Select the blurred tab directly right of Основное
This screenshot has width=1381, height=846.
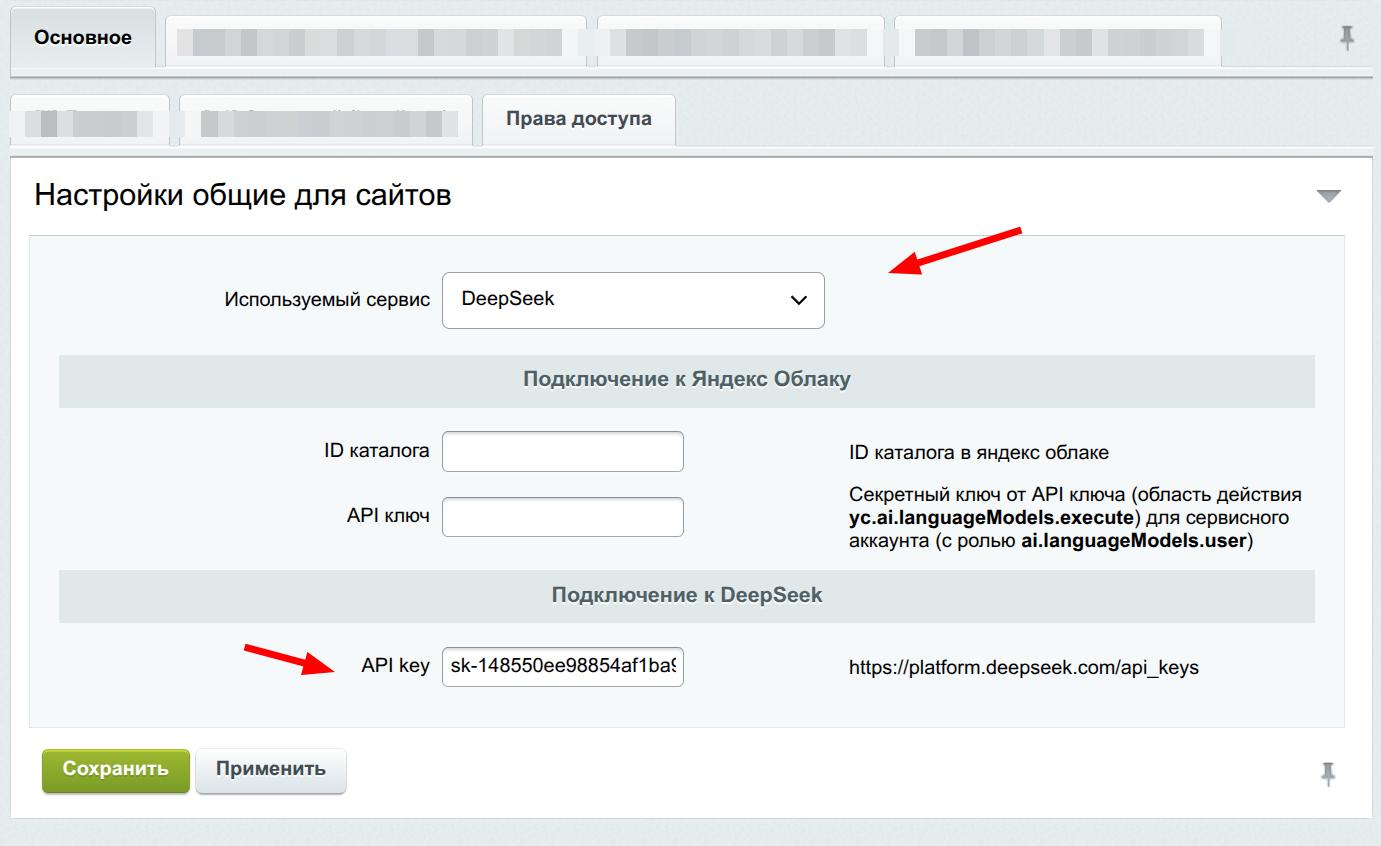(x=375, y=41)
